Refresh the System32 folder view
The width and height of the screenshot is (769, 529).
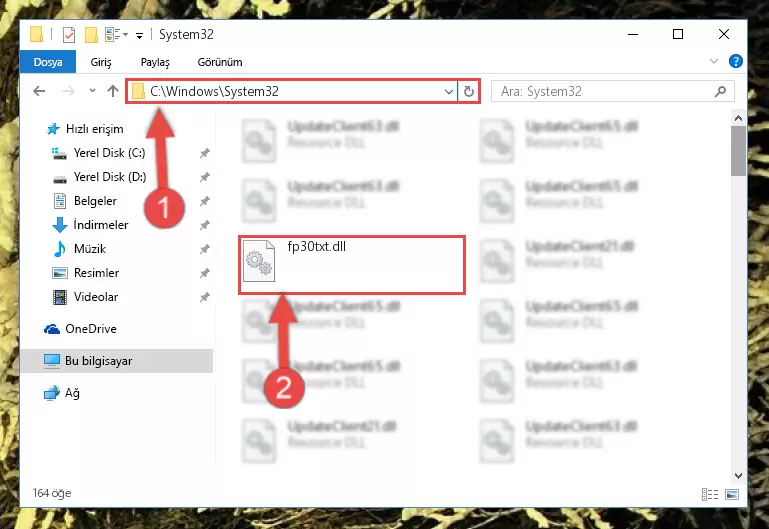(x=469, y=92)
